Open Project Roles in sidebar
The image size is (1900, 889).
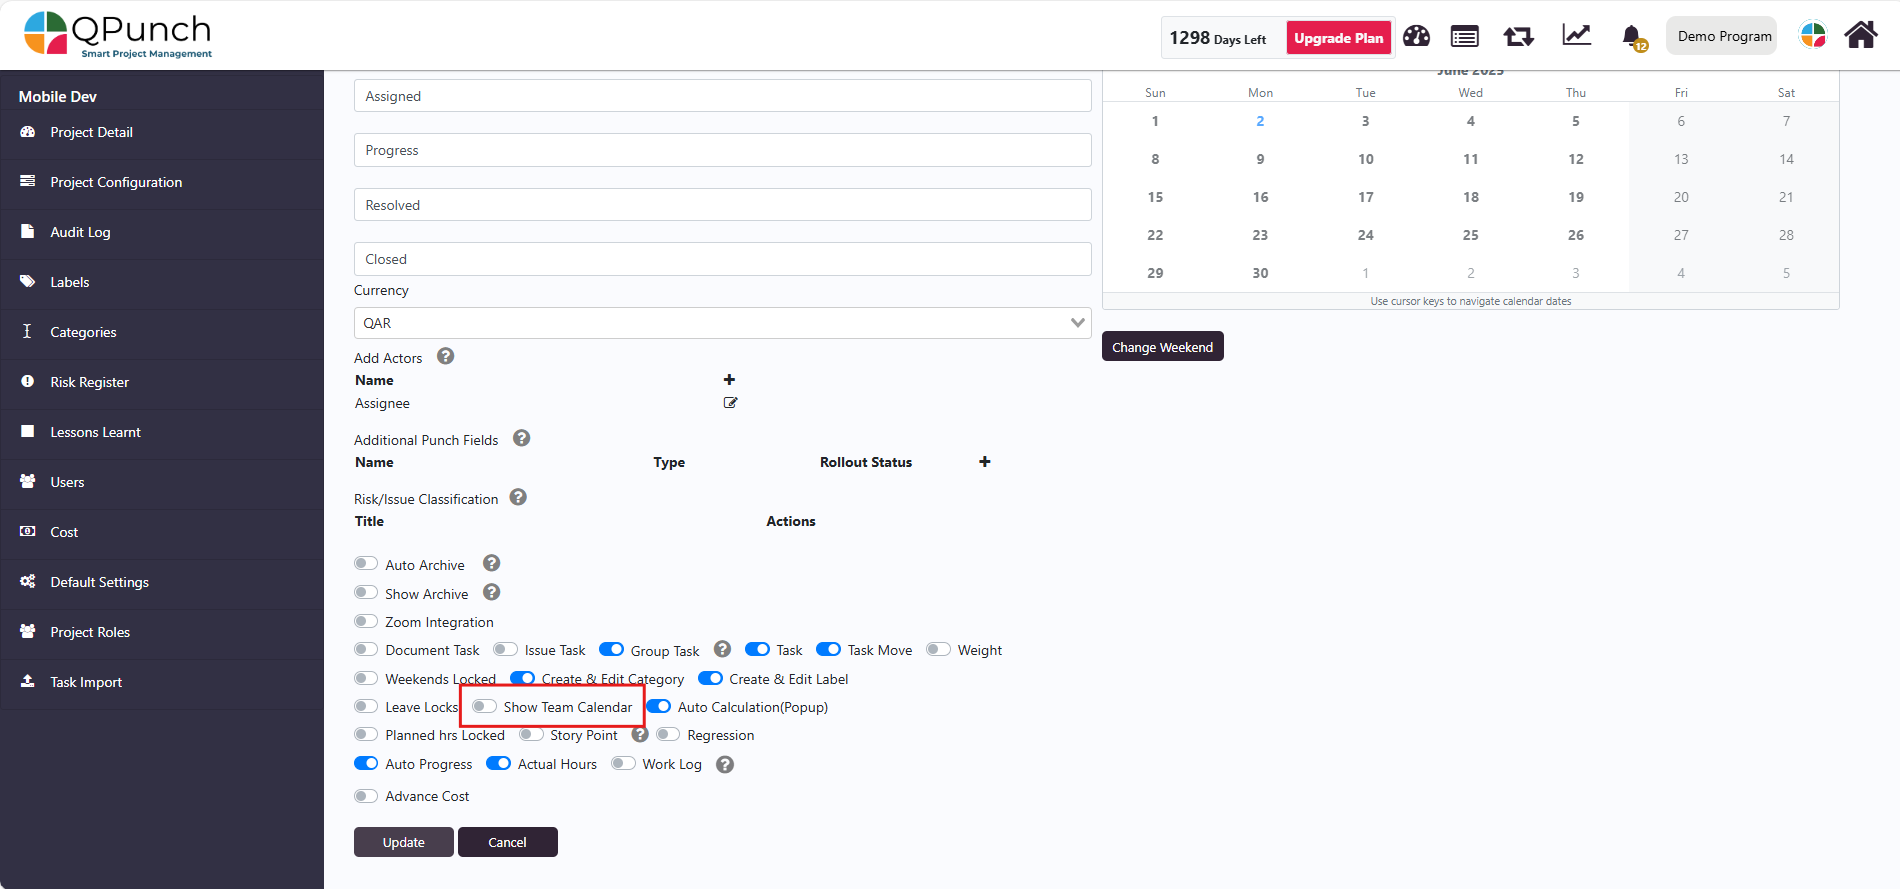pyautogui.click(x=162, y=633)
